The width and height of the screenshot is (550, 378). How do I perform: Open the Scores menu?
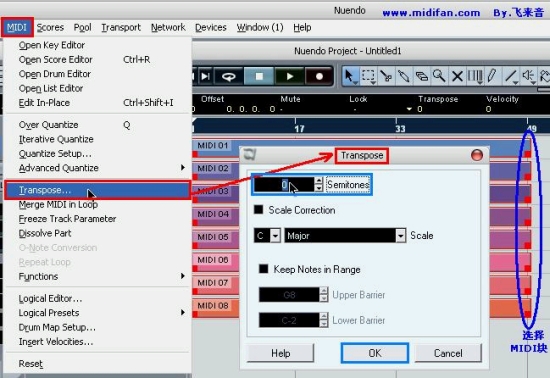tap(50, 27)
